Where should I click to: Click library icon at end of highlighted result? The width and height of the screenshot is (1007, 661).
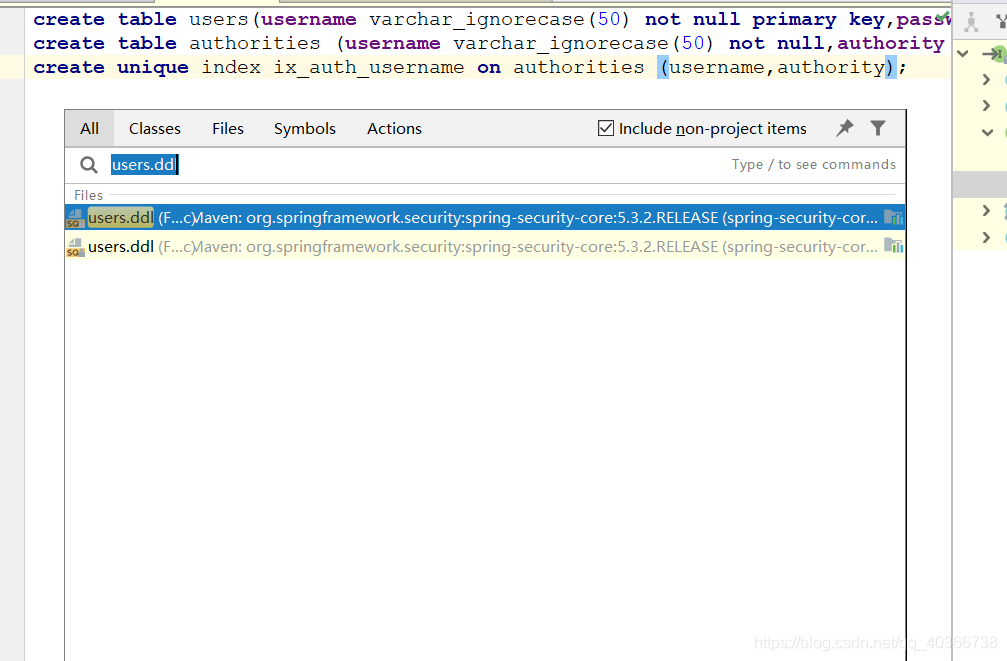[893, 218]
